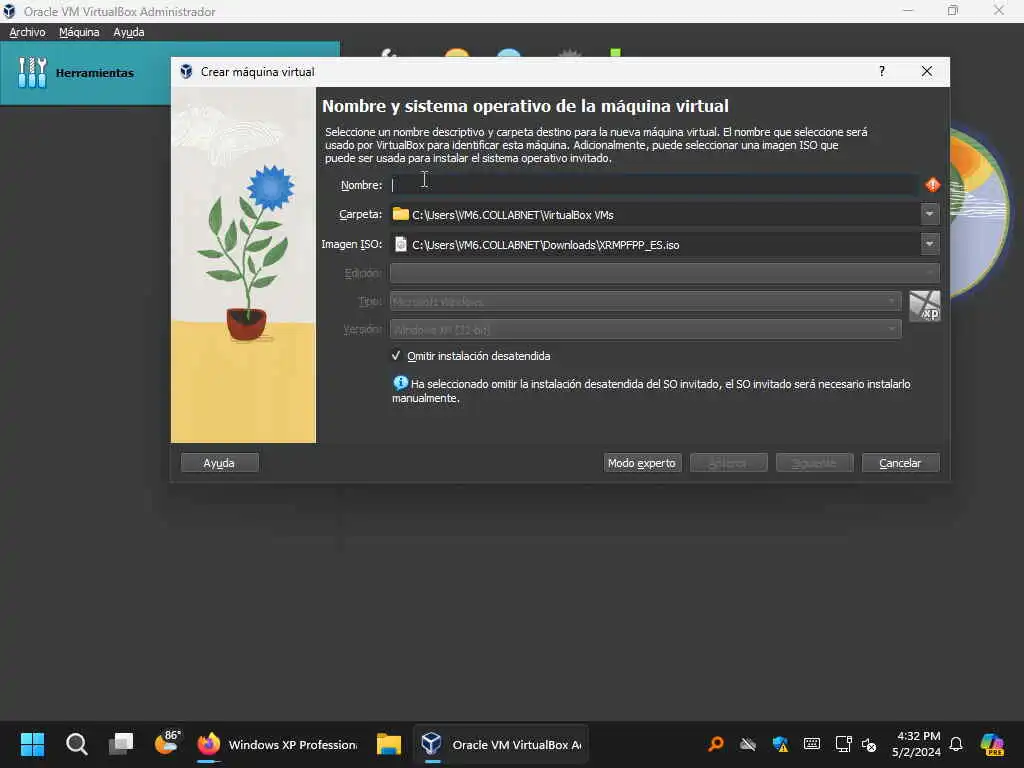Open taskbar Search
This screenshot has width=1024, height=768.
pyautogui.click(x=76, y=744)
